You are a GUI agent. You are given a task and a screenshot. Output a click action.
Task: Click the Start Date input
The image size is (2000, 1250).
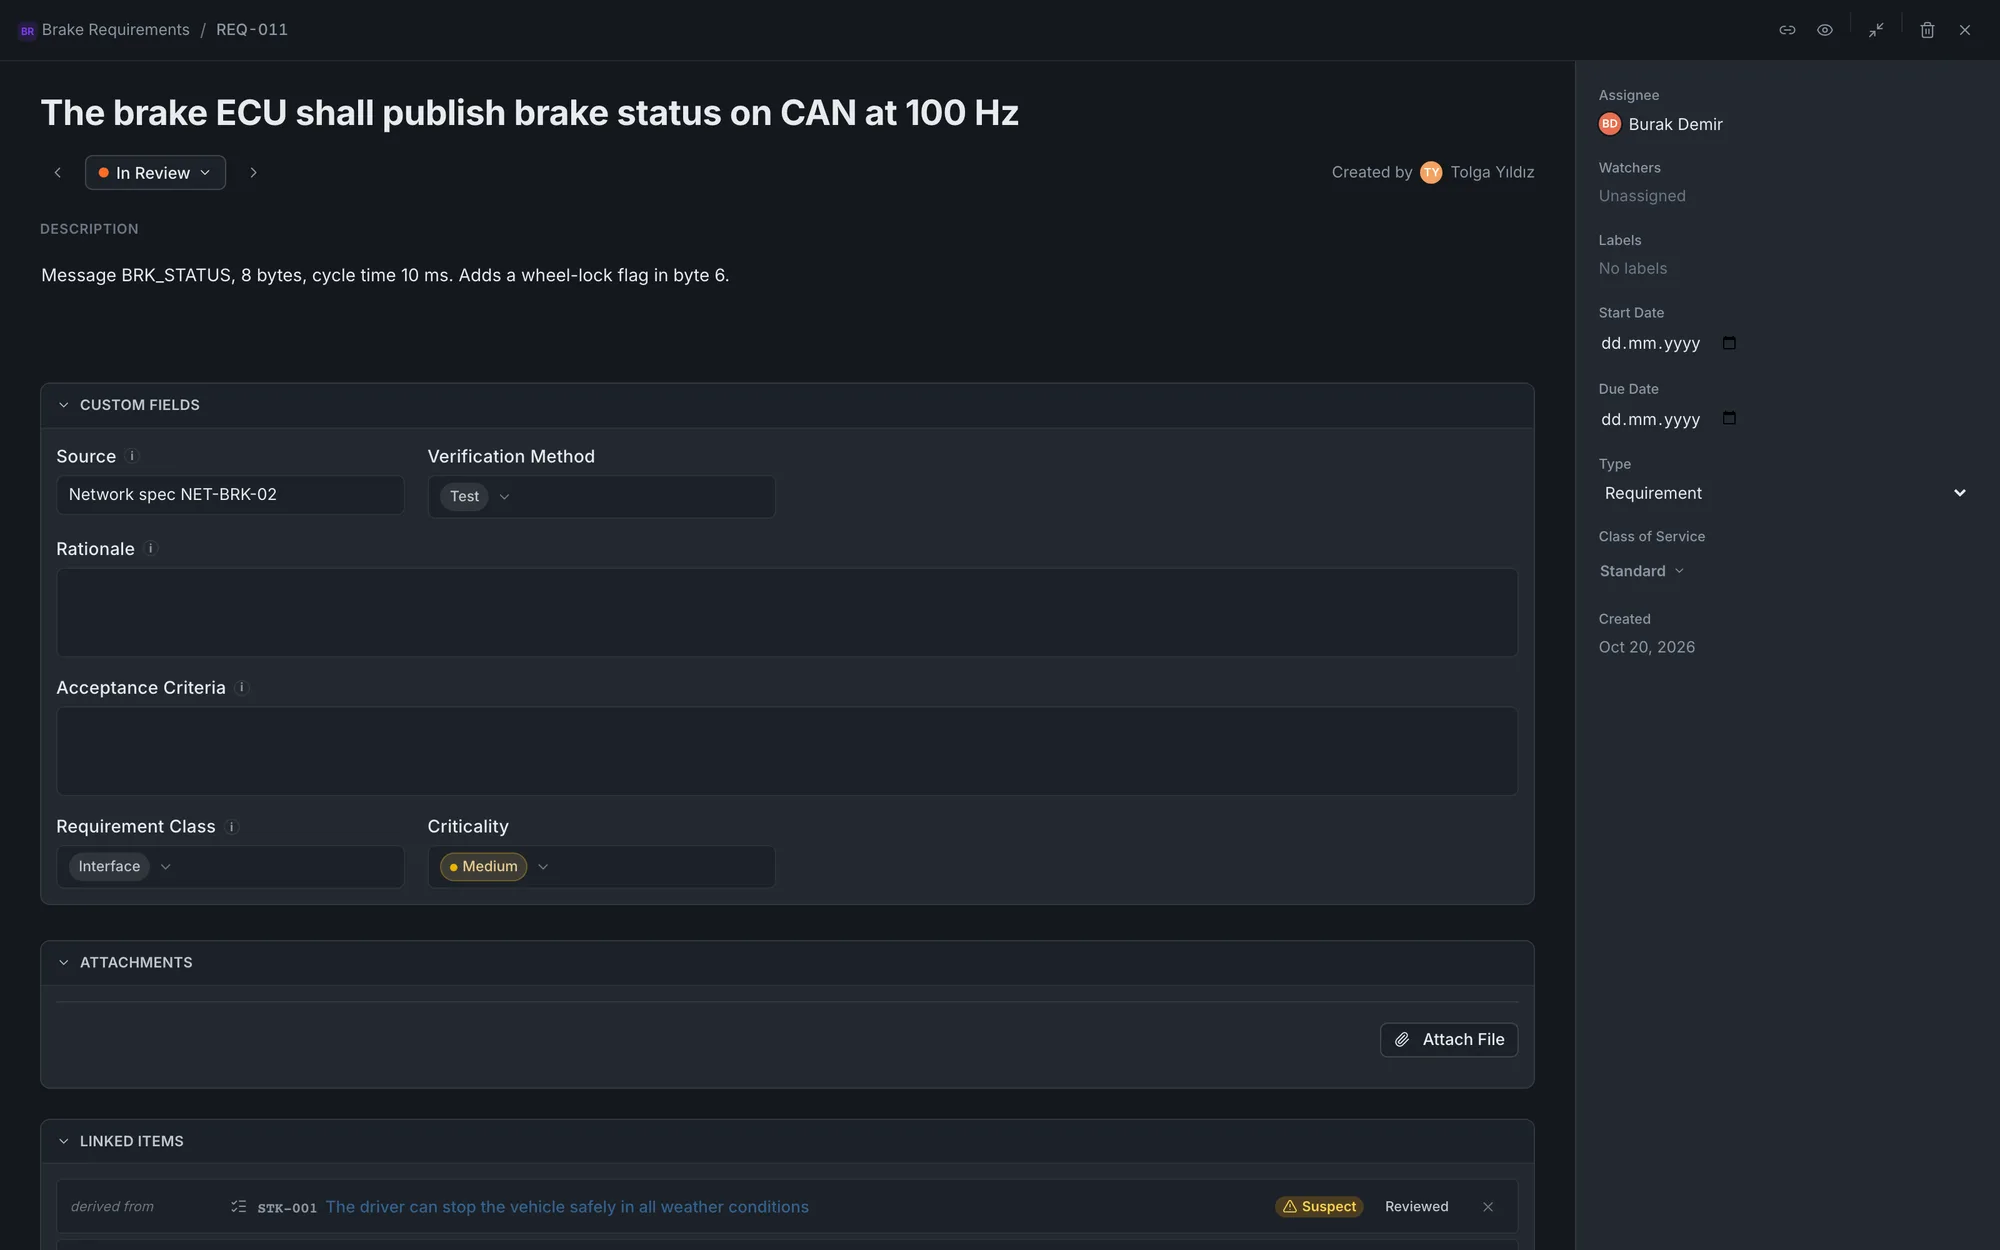pos(1669,343)
